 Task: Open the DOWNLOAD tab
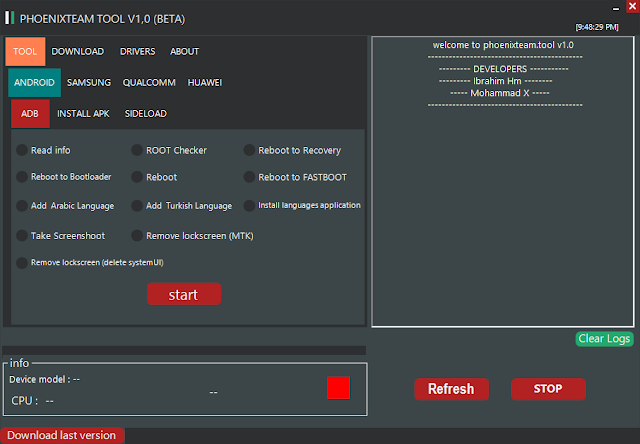pyautogui.click(x=78, y=51)
